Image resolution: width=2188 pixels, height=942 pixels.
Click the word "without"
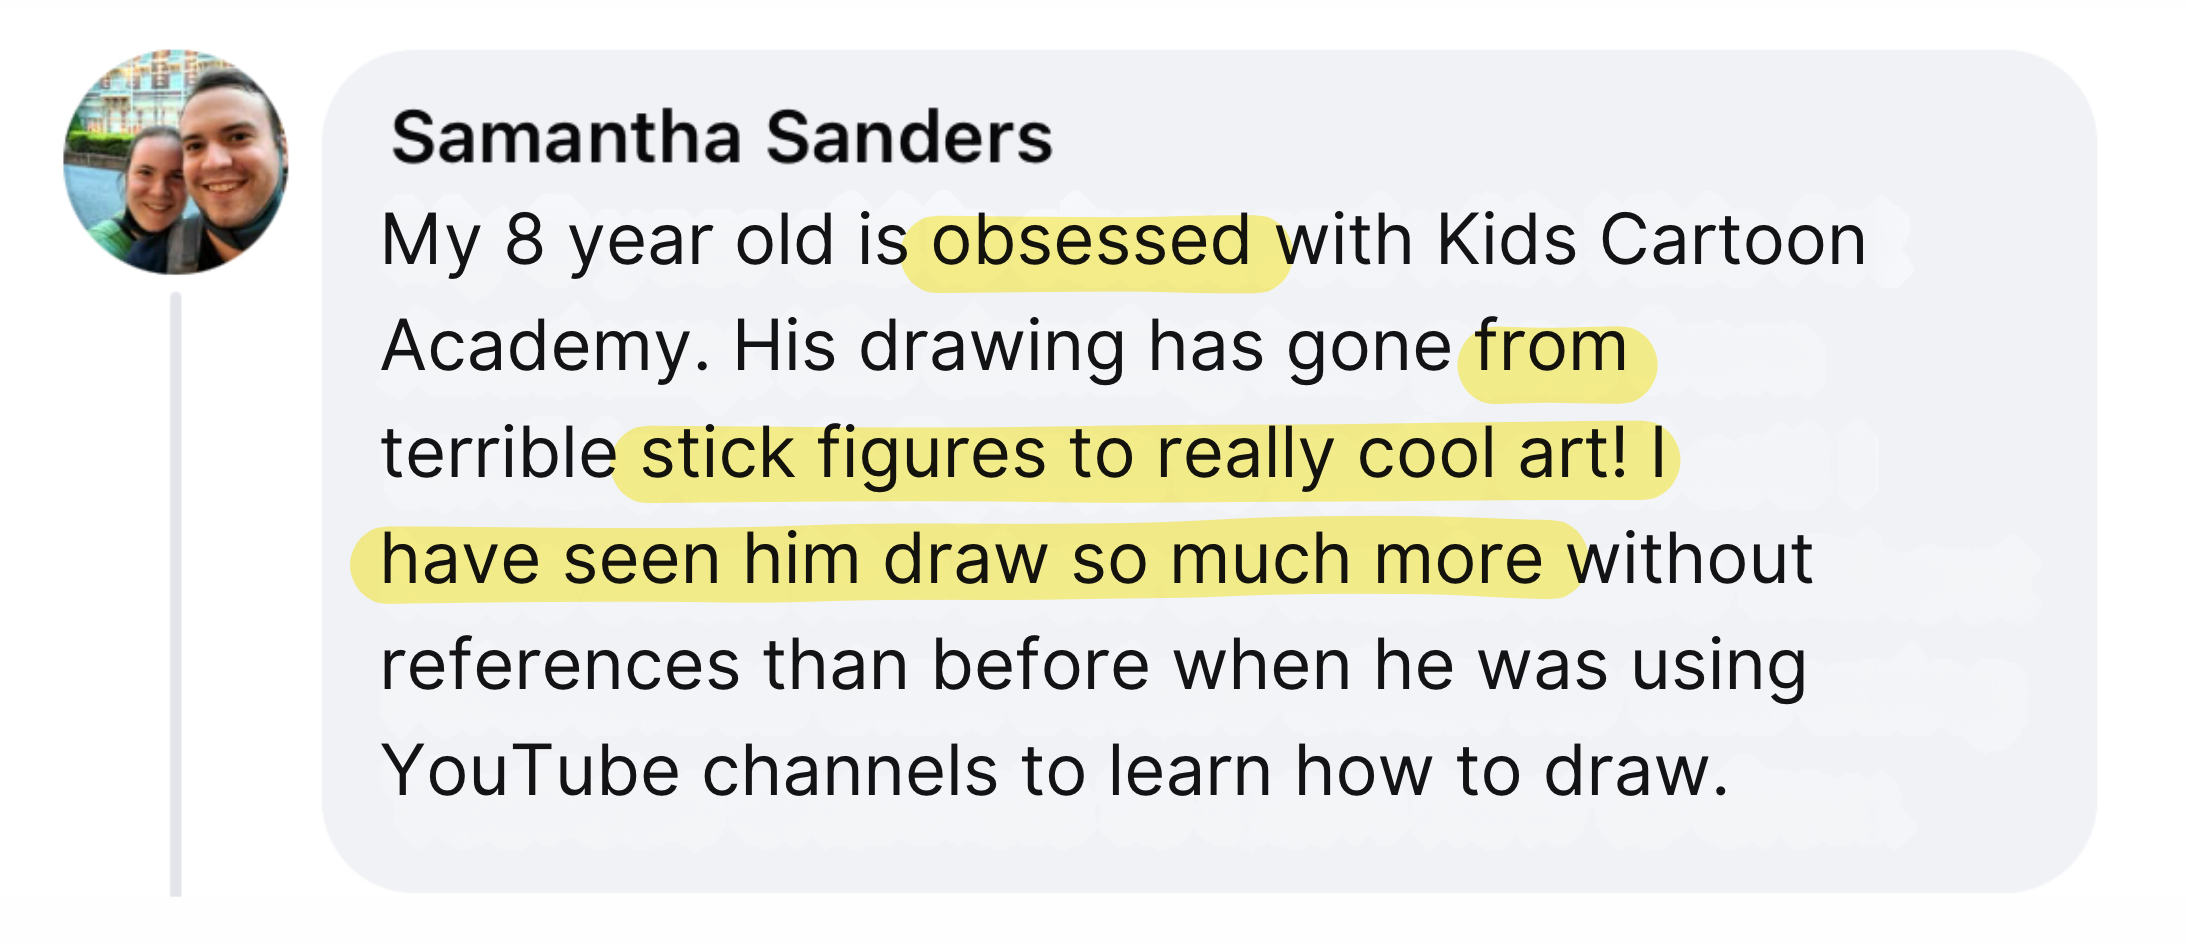click(x=1691, y=560)
